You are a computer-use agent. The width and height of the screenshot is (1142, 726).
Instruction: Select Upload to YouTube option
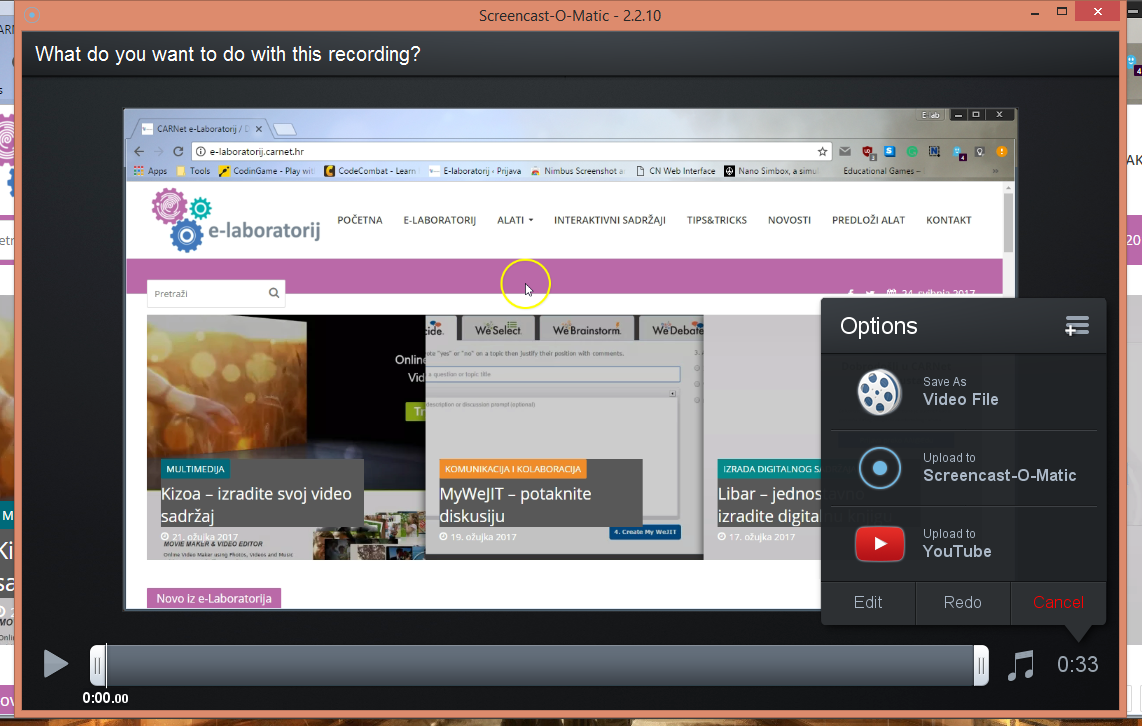tap(957, 544)
